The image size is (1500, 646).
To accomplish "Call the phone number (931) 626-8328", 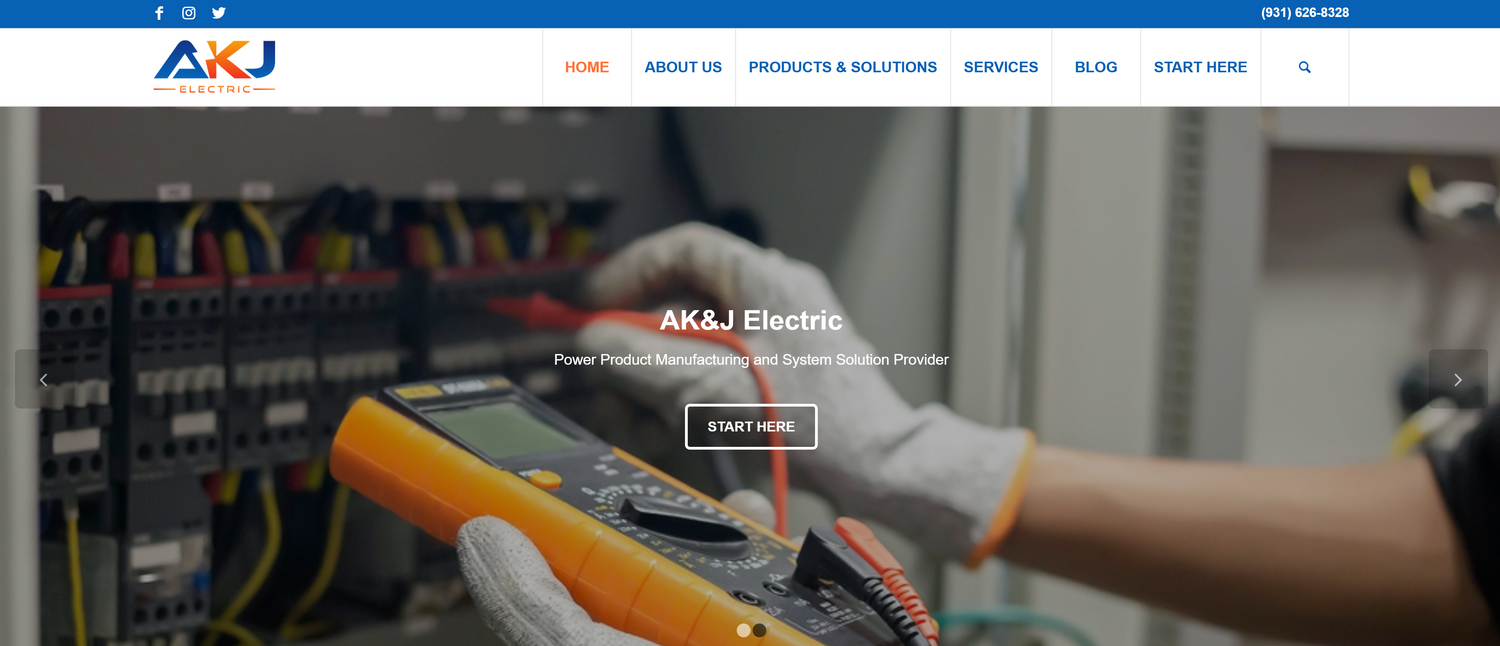I will pos(1305,13).
